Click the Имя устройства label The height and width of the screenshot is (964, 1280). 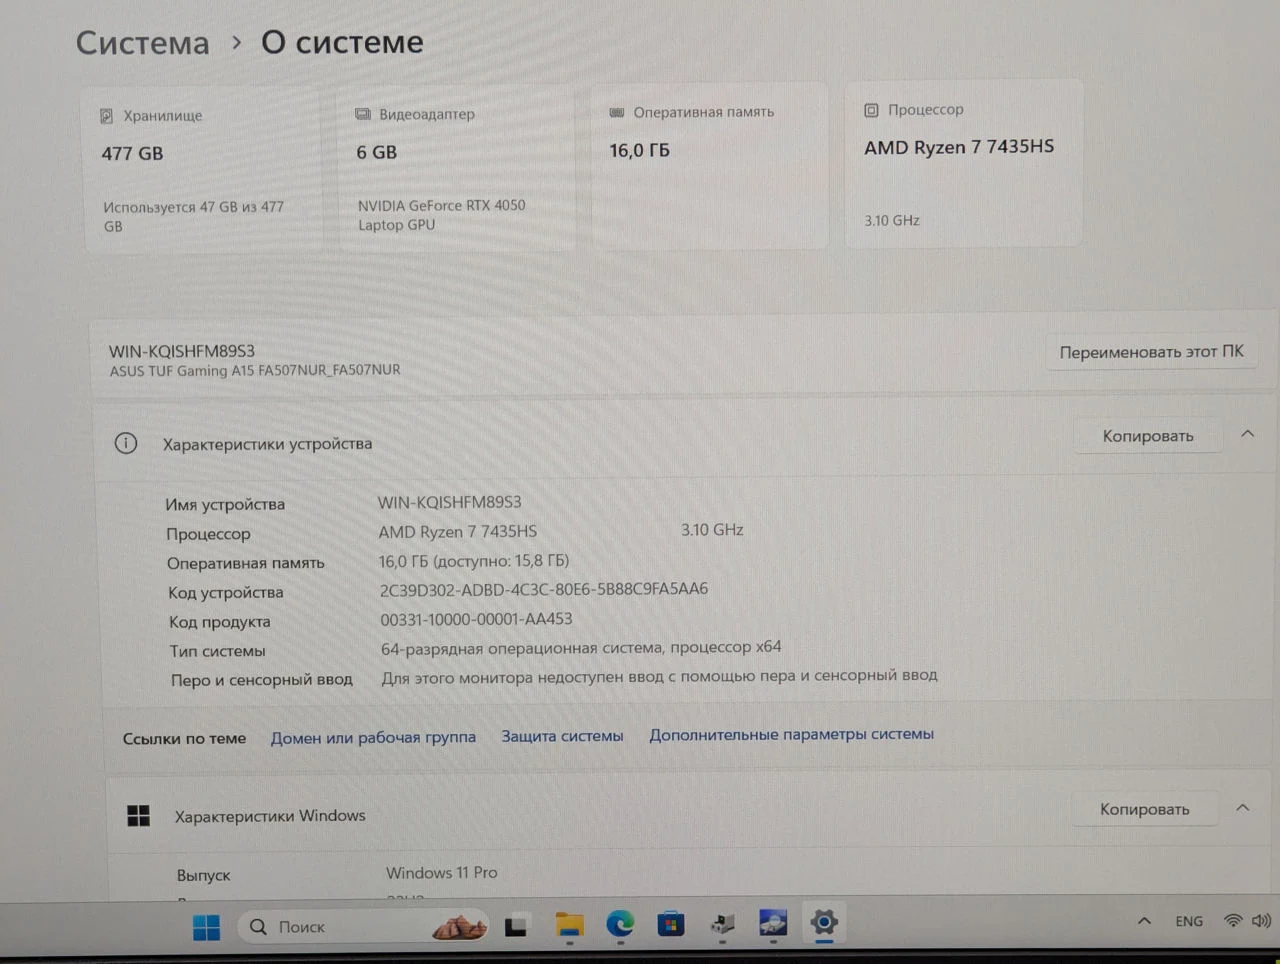pos(225,505)
